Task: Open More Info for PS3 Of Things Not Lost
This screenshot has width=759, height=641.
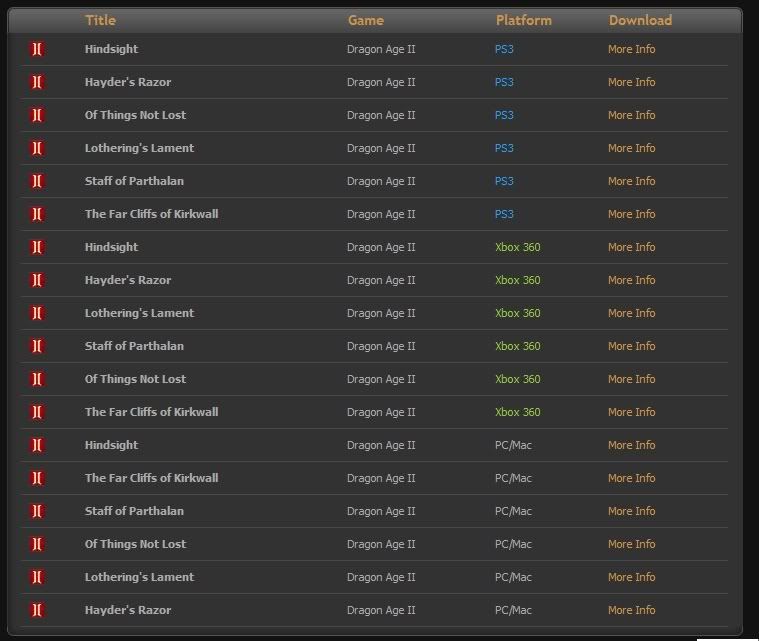Action: click(632, 115)
